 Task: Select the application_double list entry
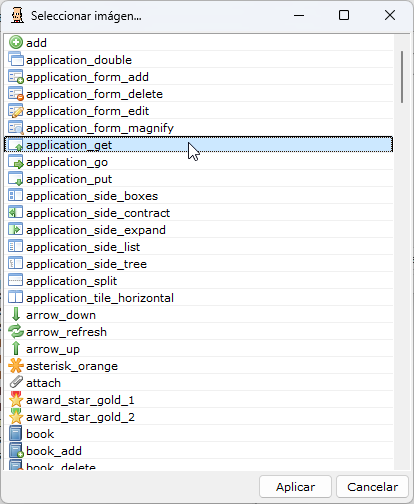click(199, 60)
